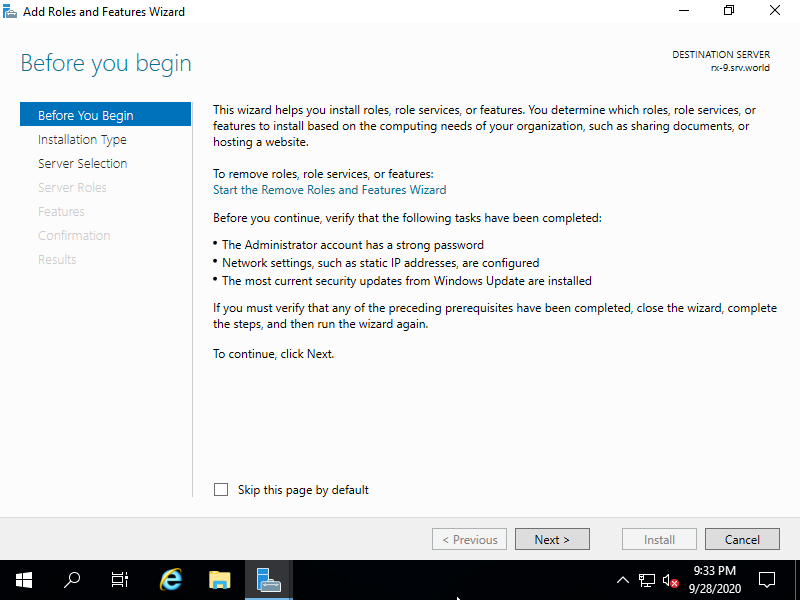800x600 pixels.
Task: Click the Previous button
Action: [469, 539]
